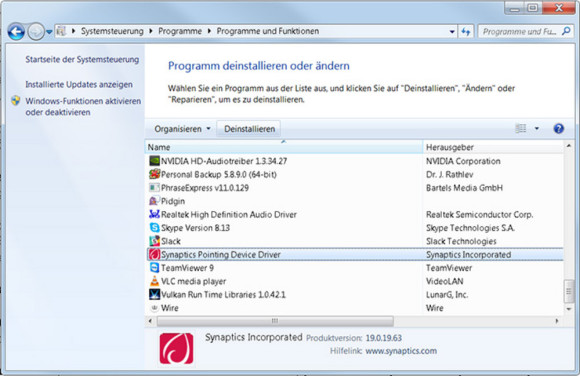Click the TeamViewer 9 icon
Screen dimensions: 580x376
pyautogui.click(x=154, y=268)
